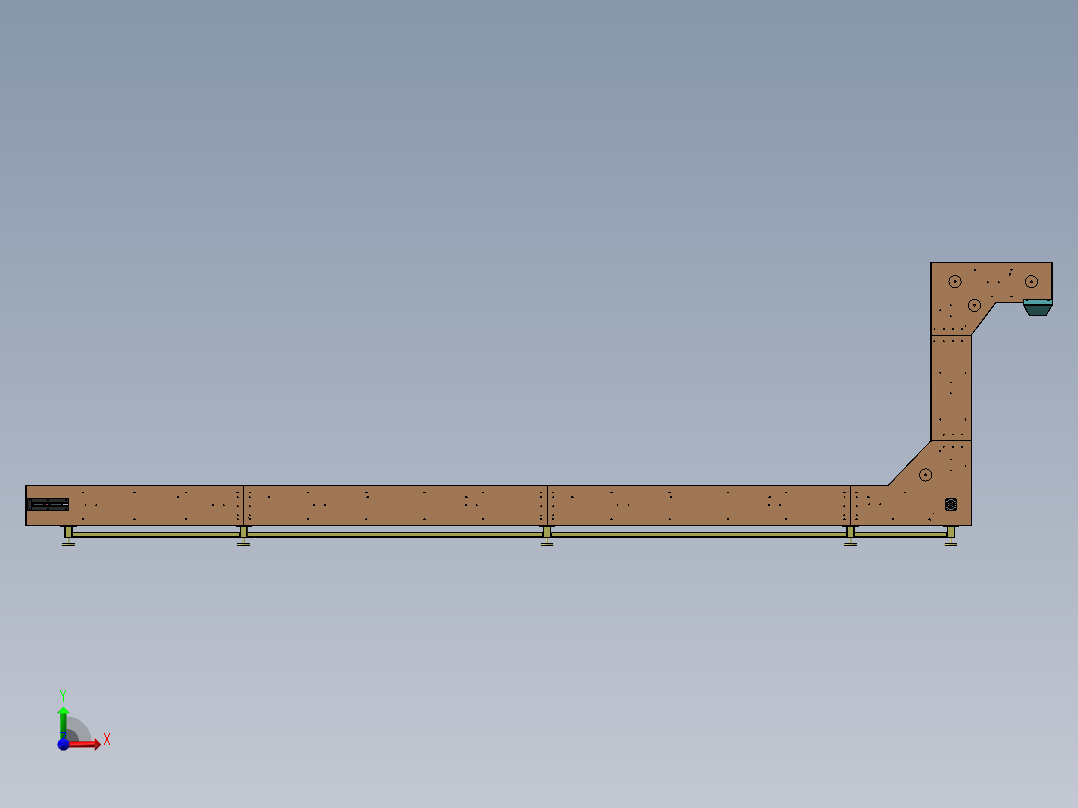Select the black tensioner slot at left end
Image resolution: width=1078 pixels, height=808 pixels.
48,505
